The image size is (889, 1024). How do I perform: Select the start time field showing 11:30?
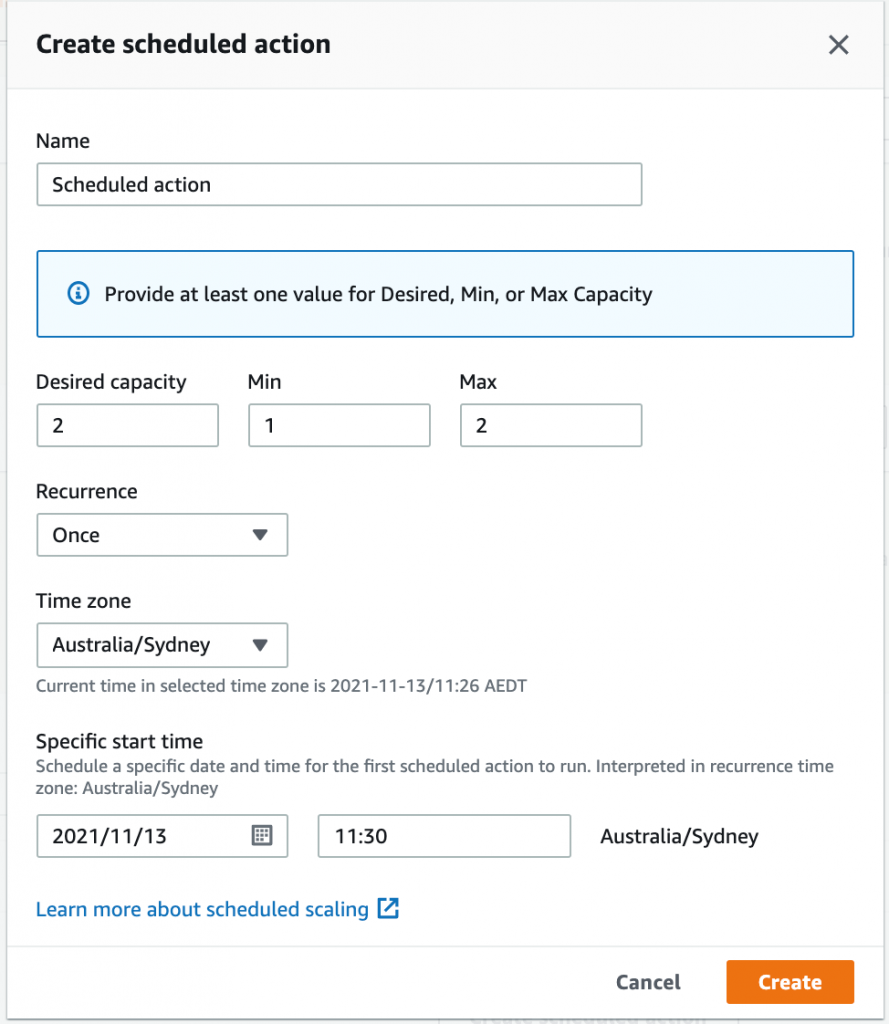coord(443,836)
